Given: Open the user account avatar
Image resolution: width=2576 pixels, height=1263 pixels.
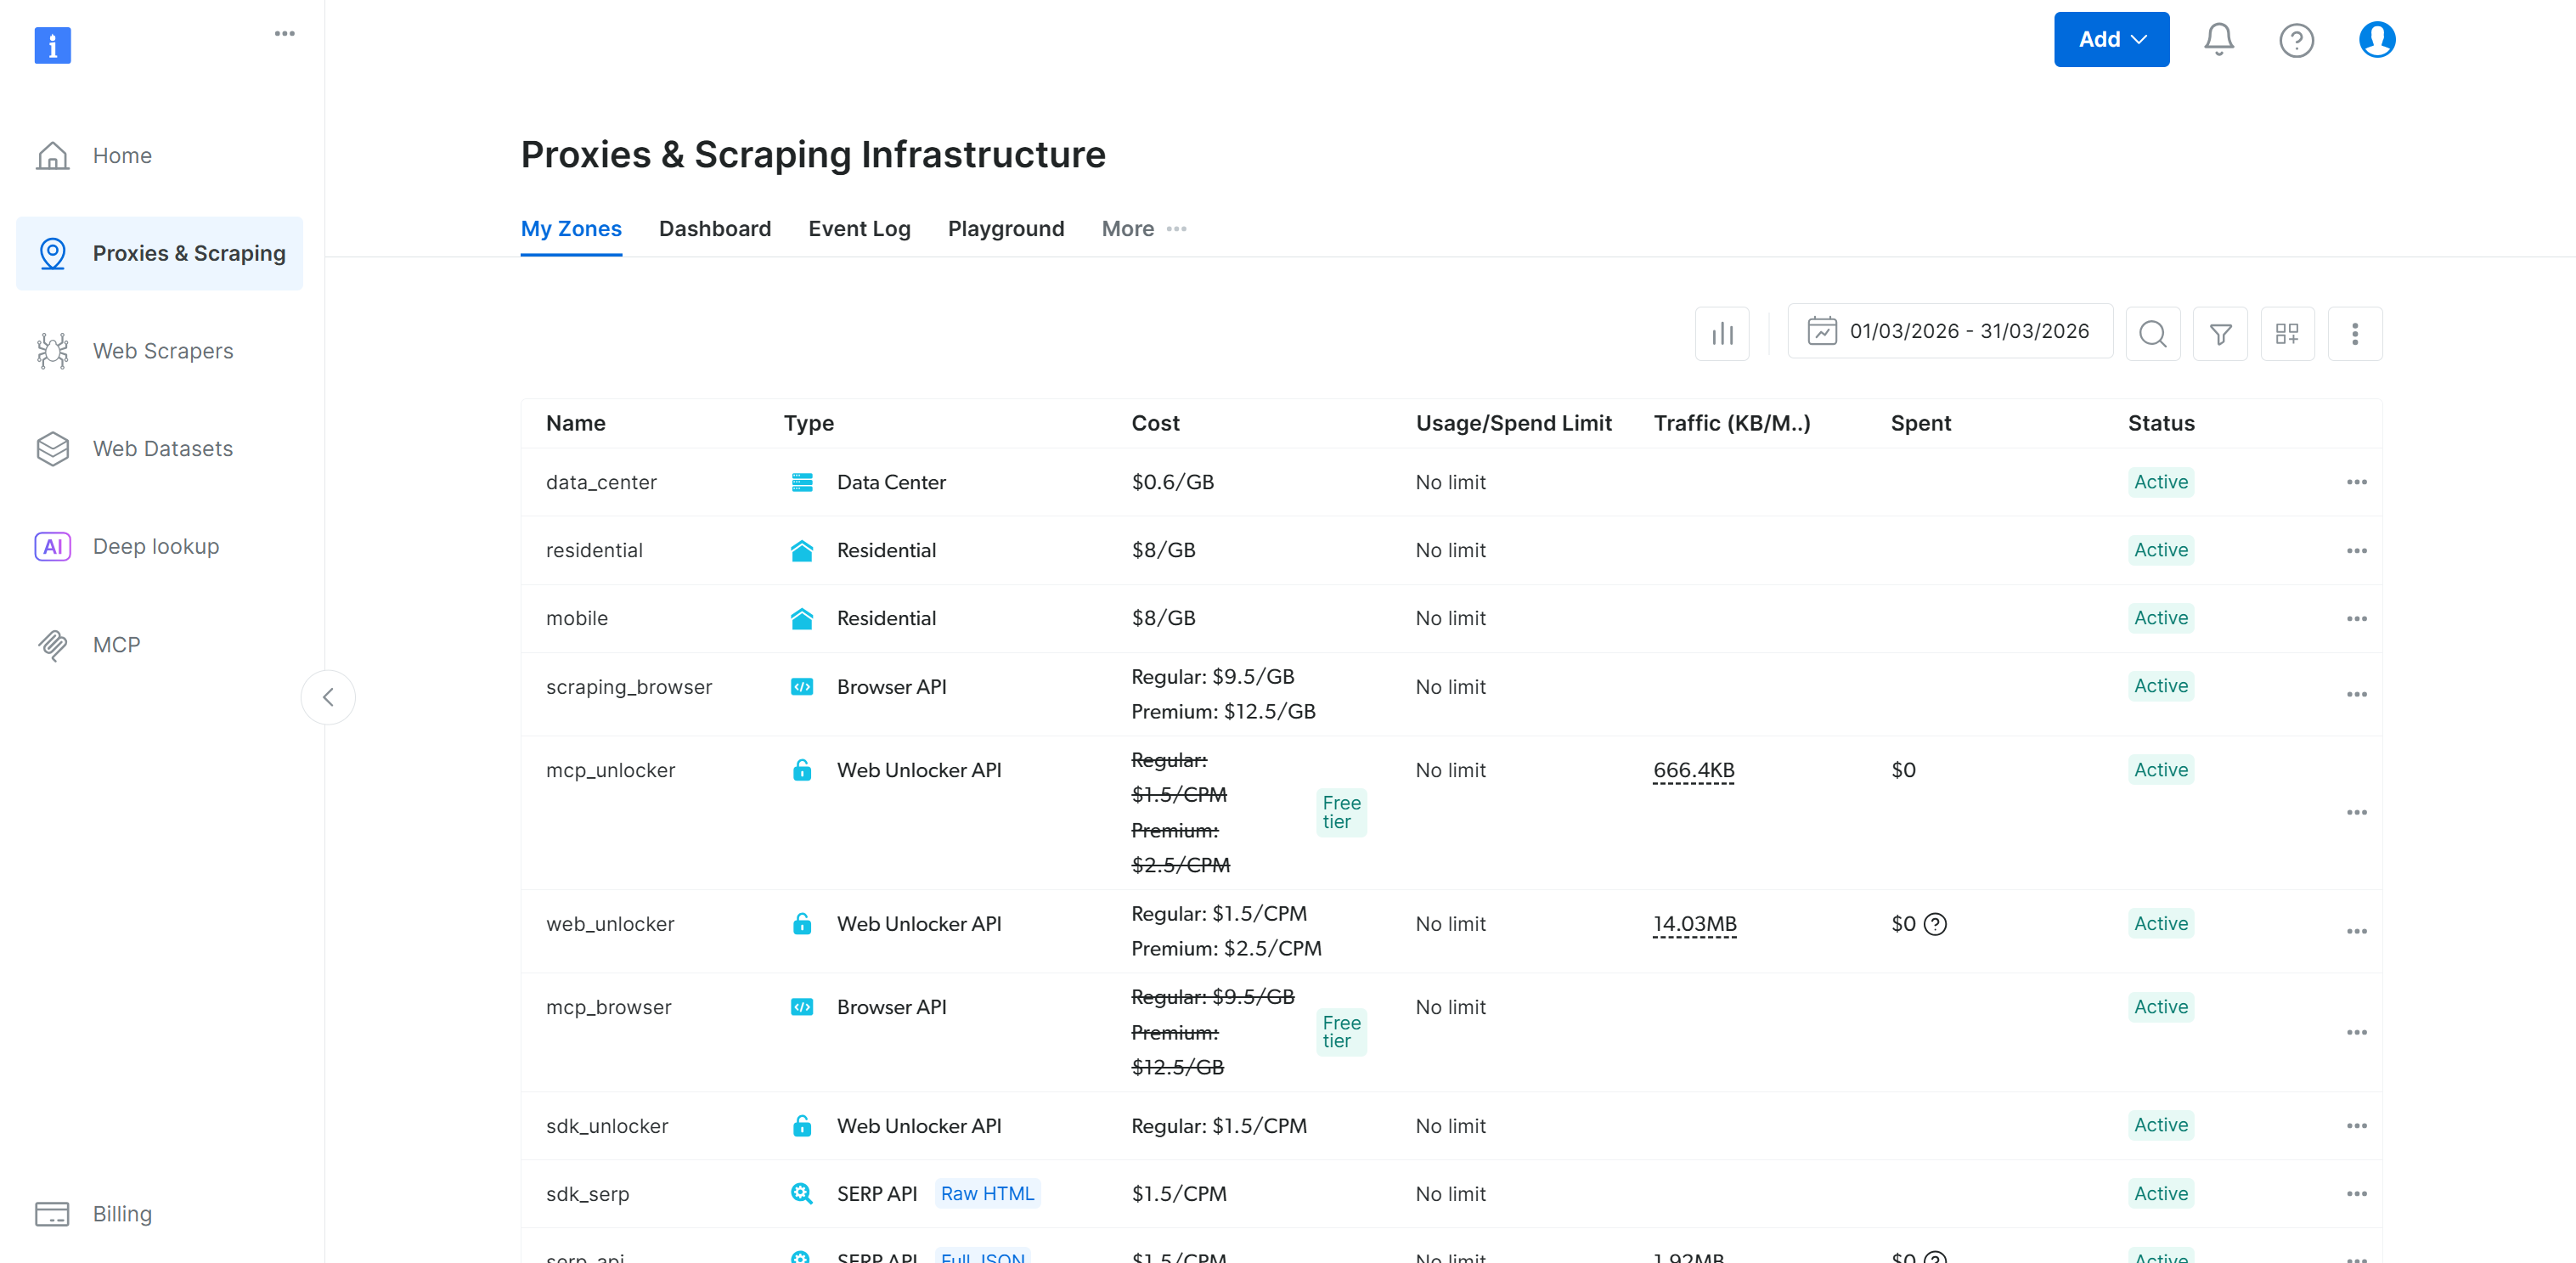Looking at the screenshot, I should pos(2376,40).
